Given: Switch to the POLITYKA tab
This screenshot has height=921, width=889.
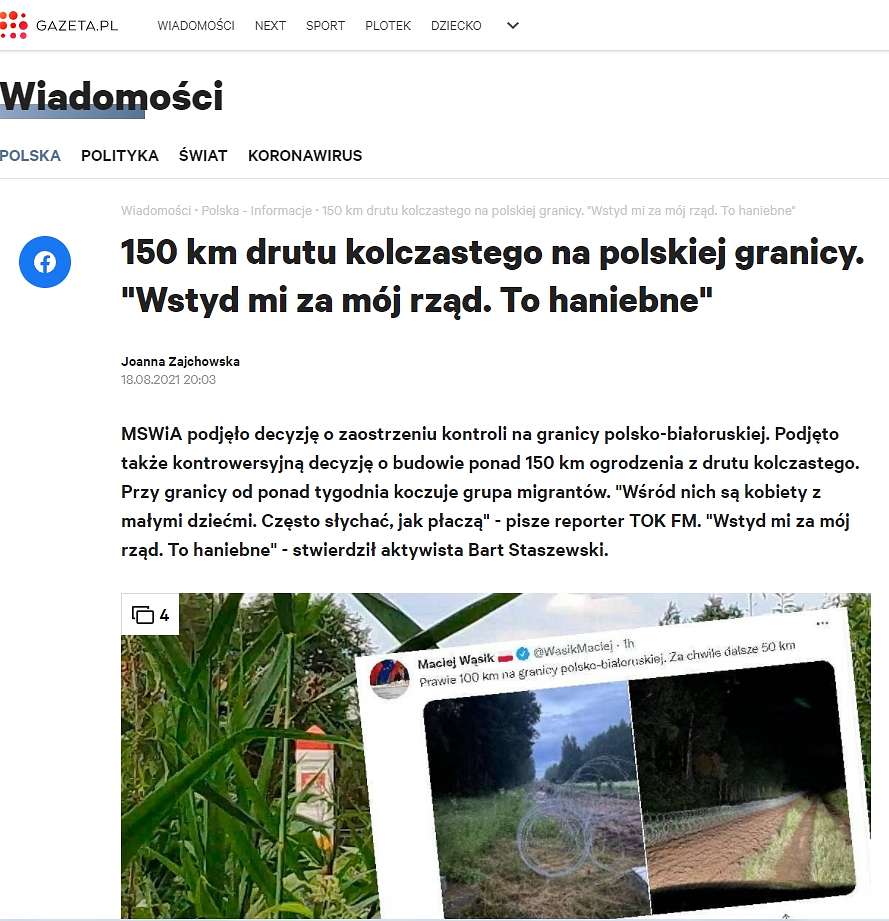Looking at the screenshot, I should pyautogui.click(x=120, y=156).
